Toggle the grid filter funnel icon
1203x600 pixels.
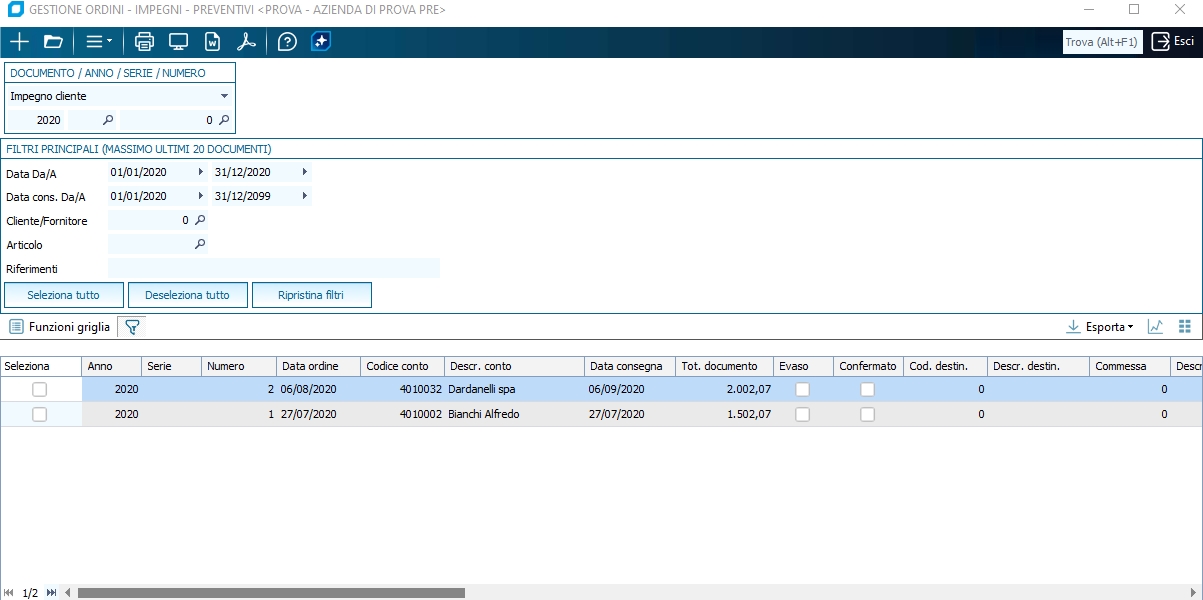pos(132,327)
